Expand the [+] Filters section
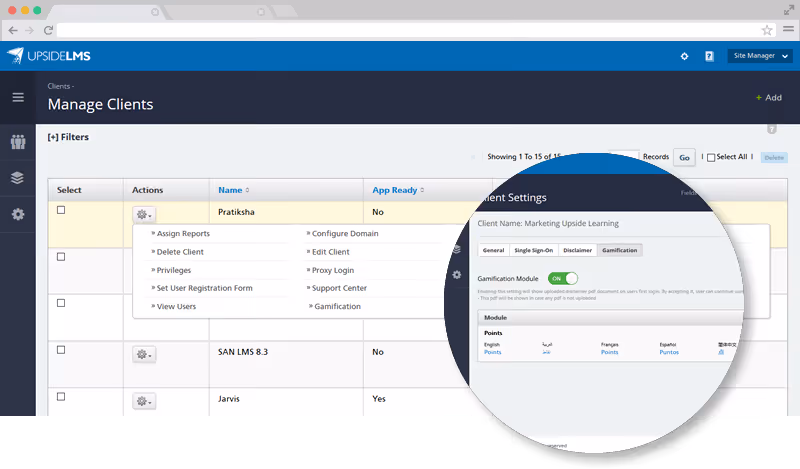The image size is (800, 469). (x=68, y=137)
